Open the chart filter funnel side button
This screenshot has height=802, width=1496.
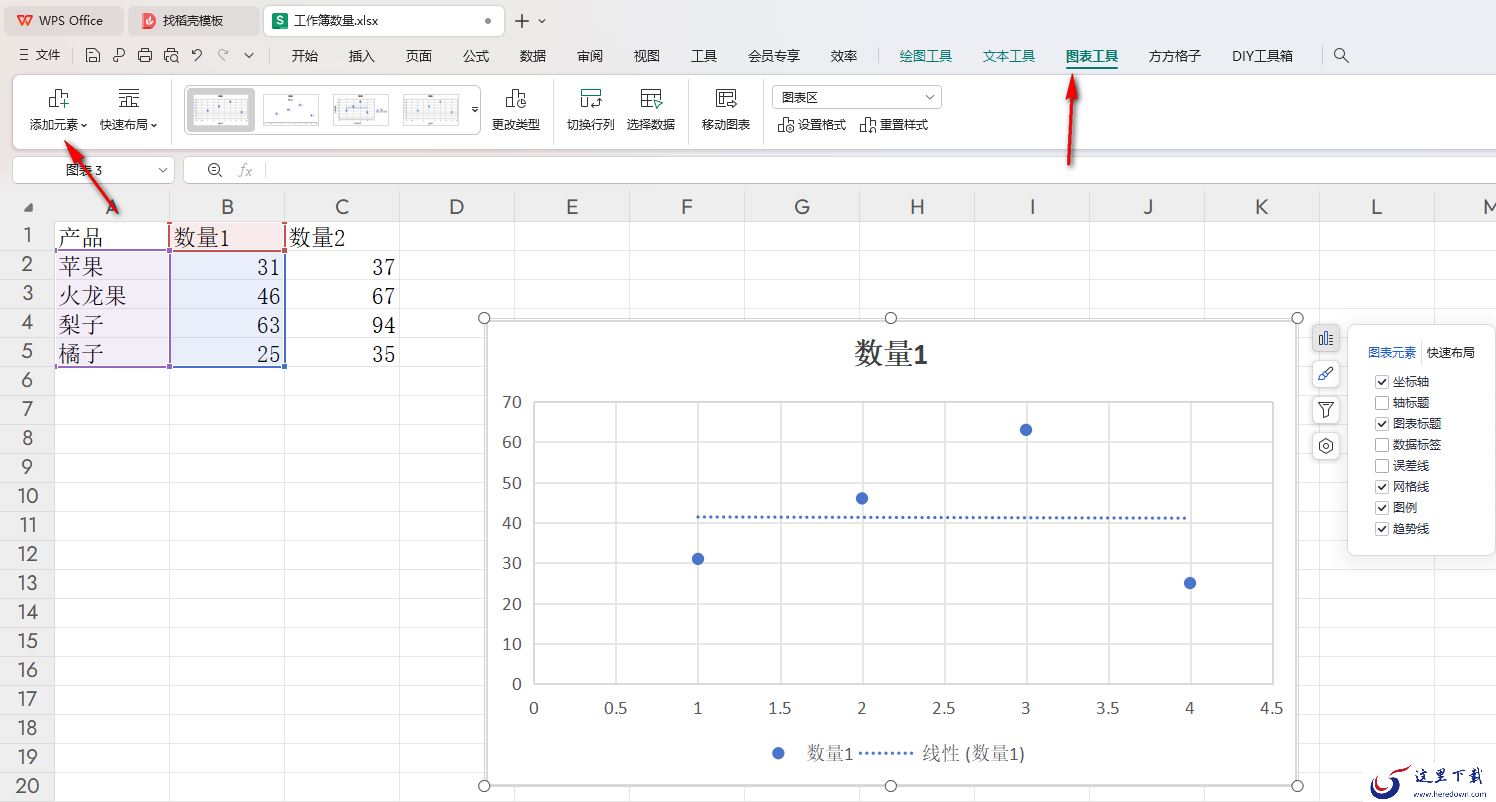(1326, 410)
